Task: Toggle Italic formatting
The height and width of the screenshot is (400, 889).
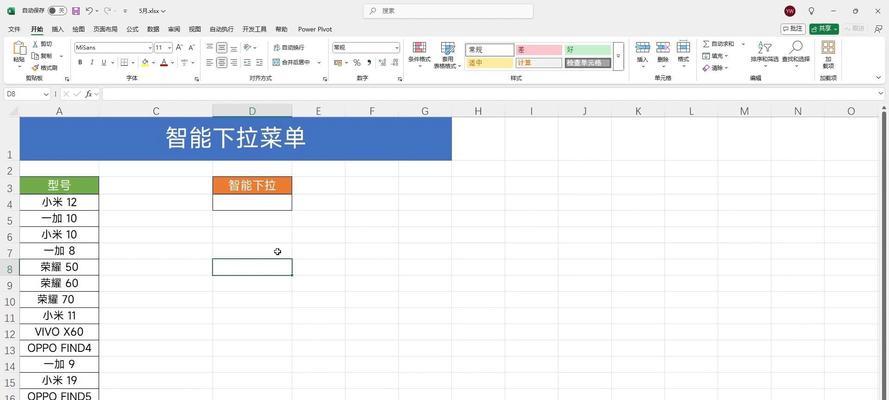Action: coord(92,62)
